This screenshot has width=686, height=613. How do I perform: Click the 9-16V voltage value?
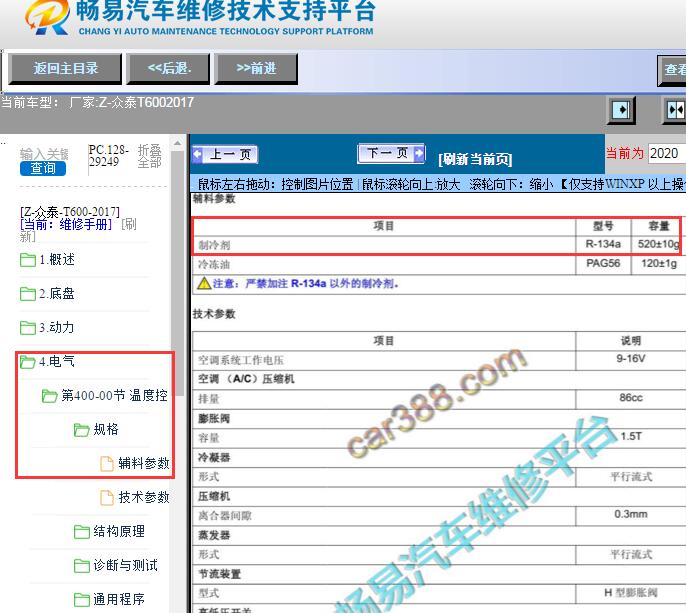[630, 359]
